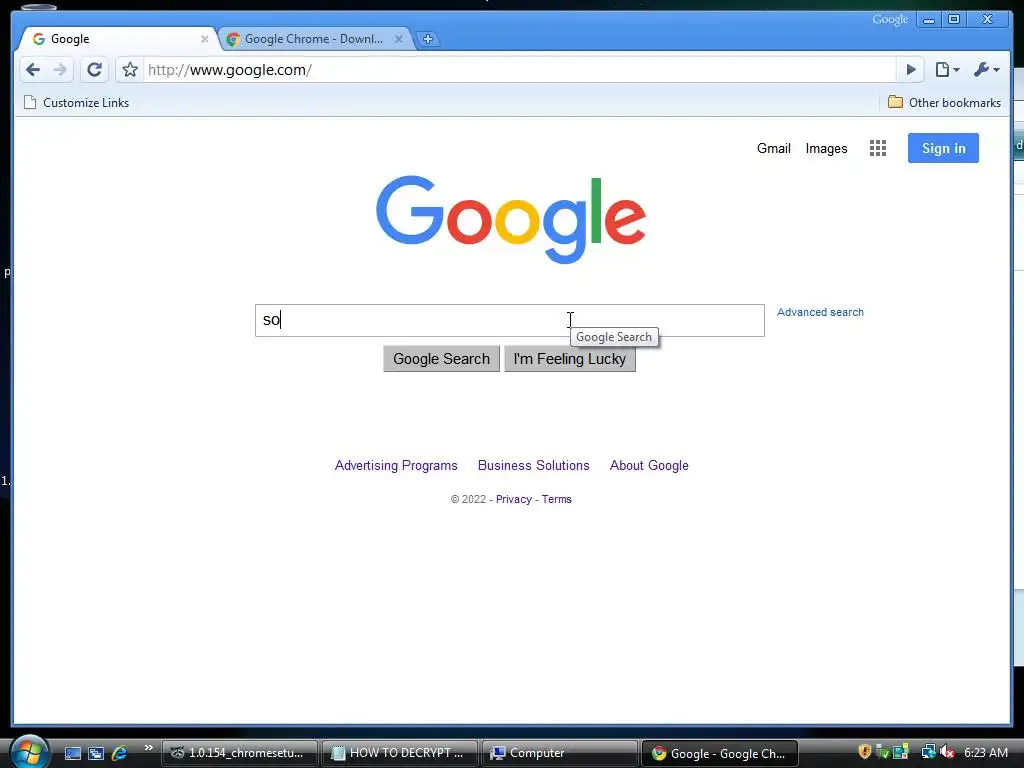Switch to Computer taskbar window
The width and height of the screenshot is (1024, 768).
pos(560,753)
